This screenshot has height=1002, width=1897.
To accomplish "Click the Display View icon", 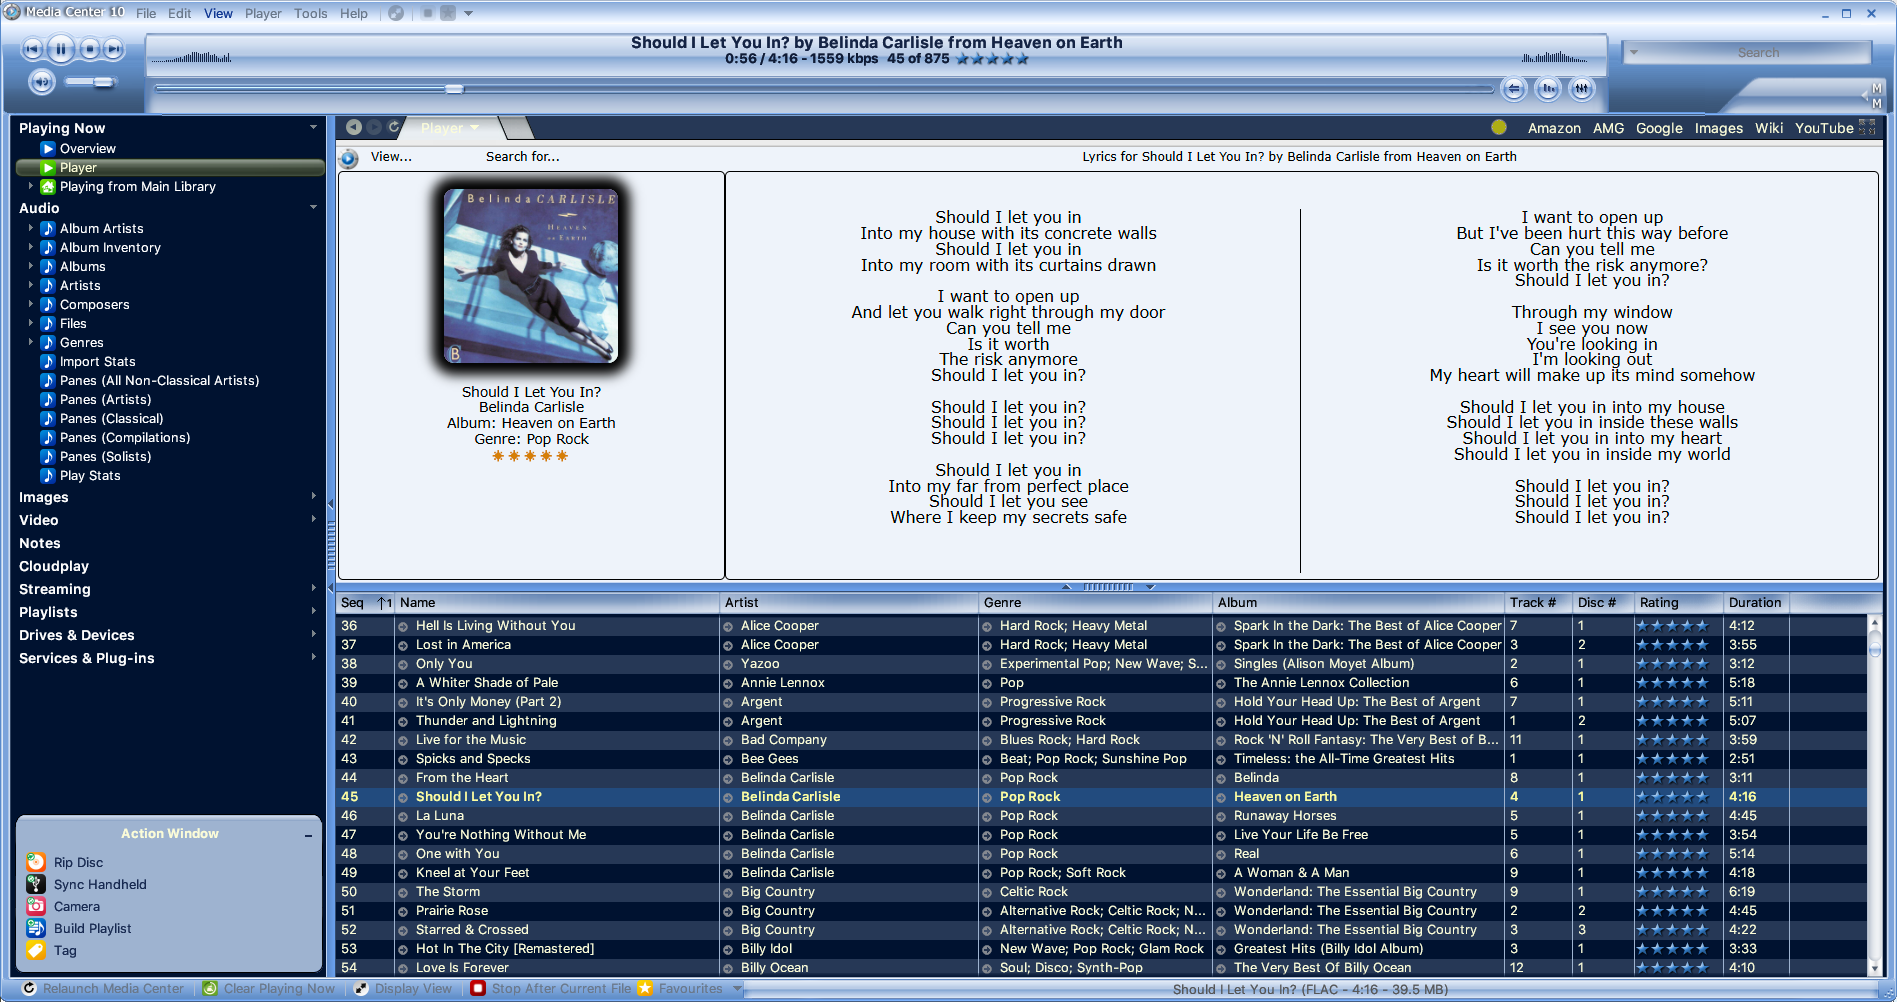I will pos(361,988).
